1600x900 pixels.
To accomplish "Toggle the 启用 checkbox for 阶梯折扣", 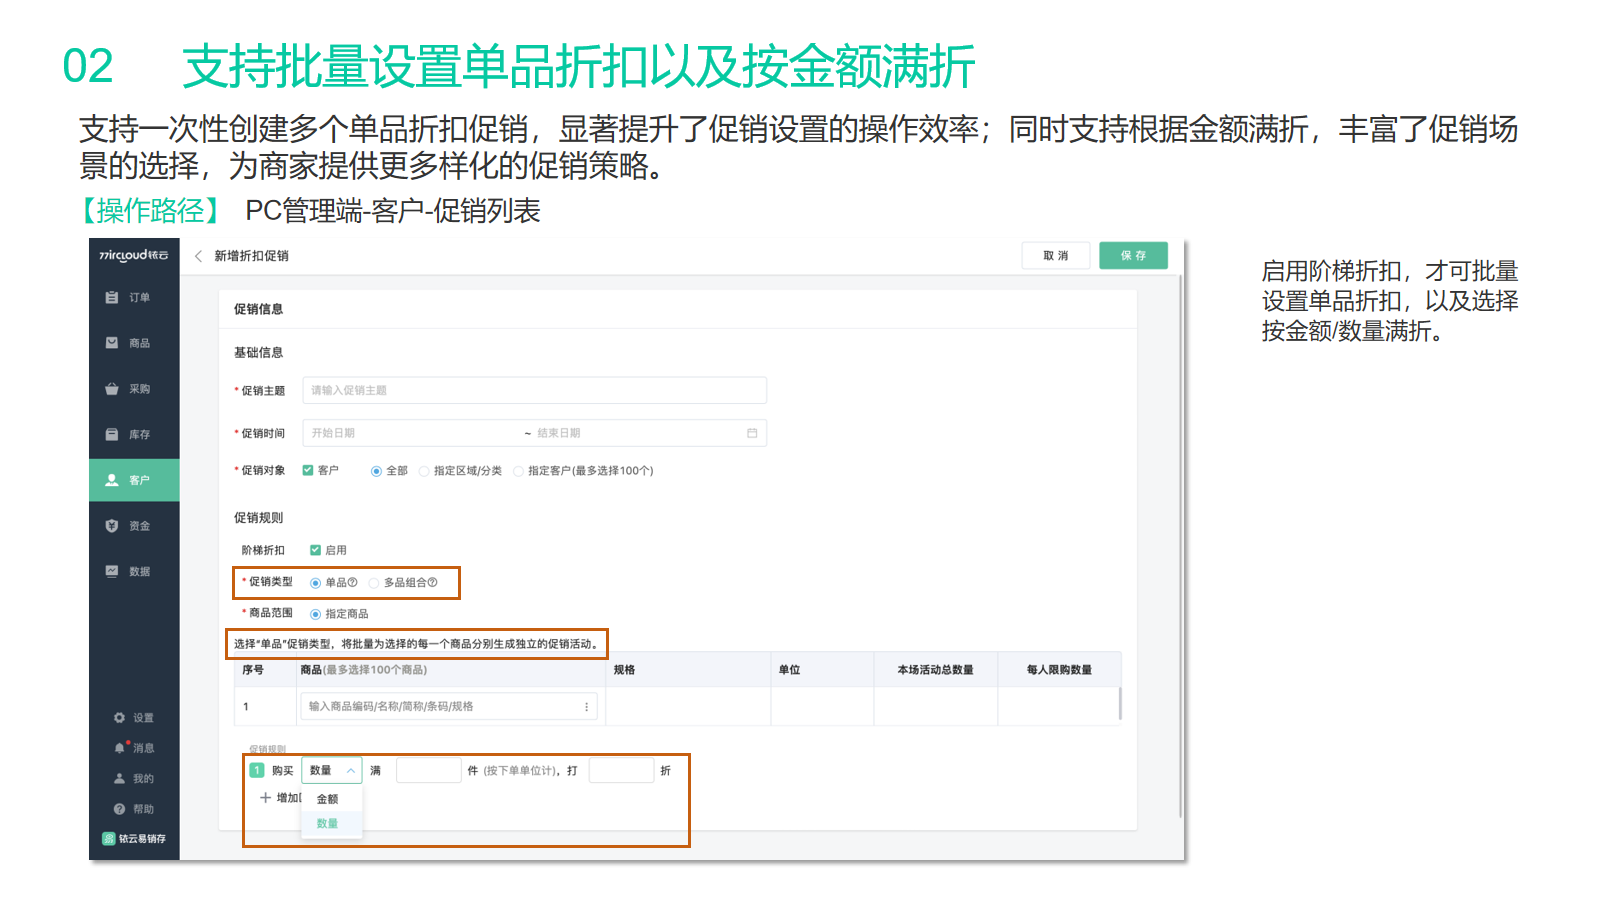I will pyautogui.click(x=315, y=550).
